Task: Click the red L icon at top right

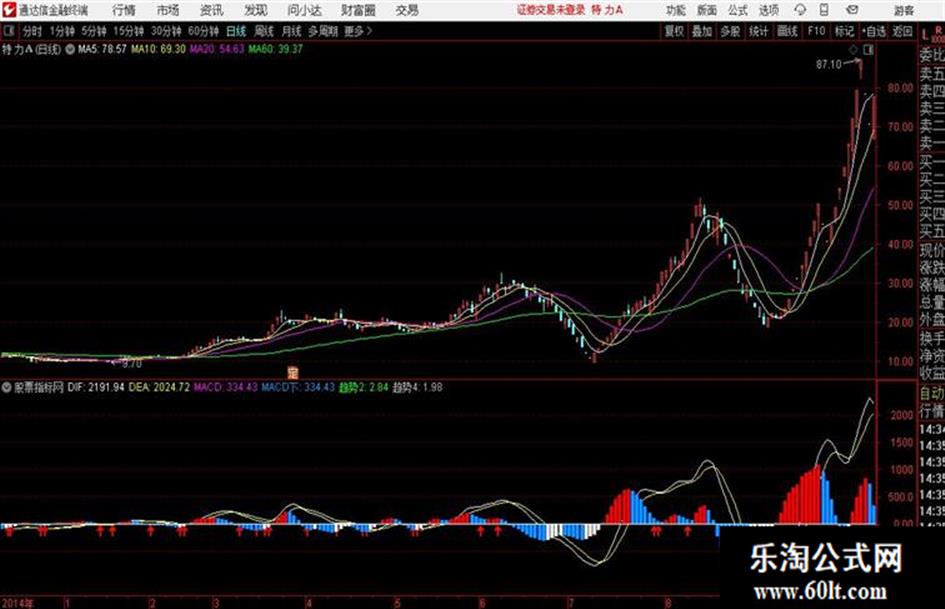Action: click(x=925, y=35)
